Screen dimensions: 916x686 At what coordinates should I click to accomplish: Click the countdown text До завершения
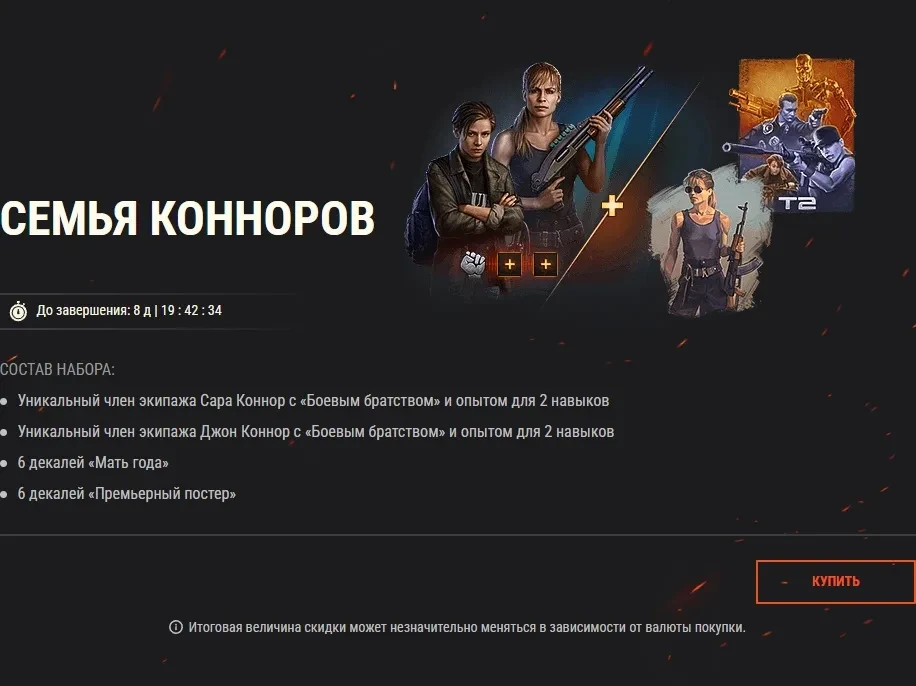(x=129, y=310)
